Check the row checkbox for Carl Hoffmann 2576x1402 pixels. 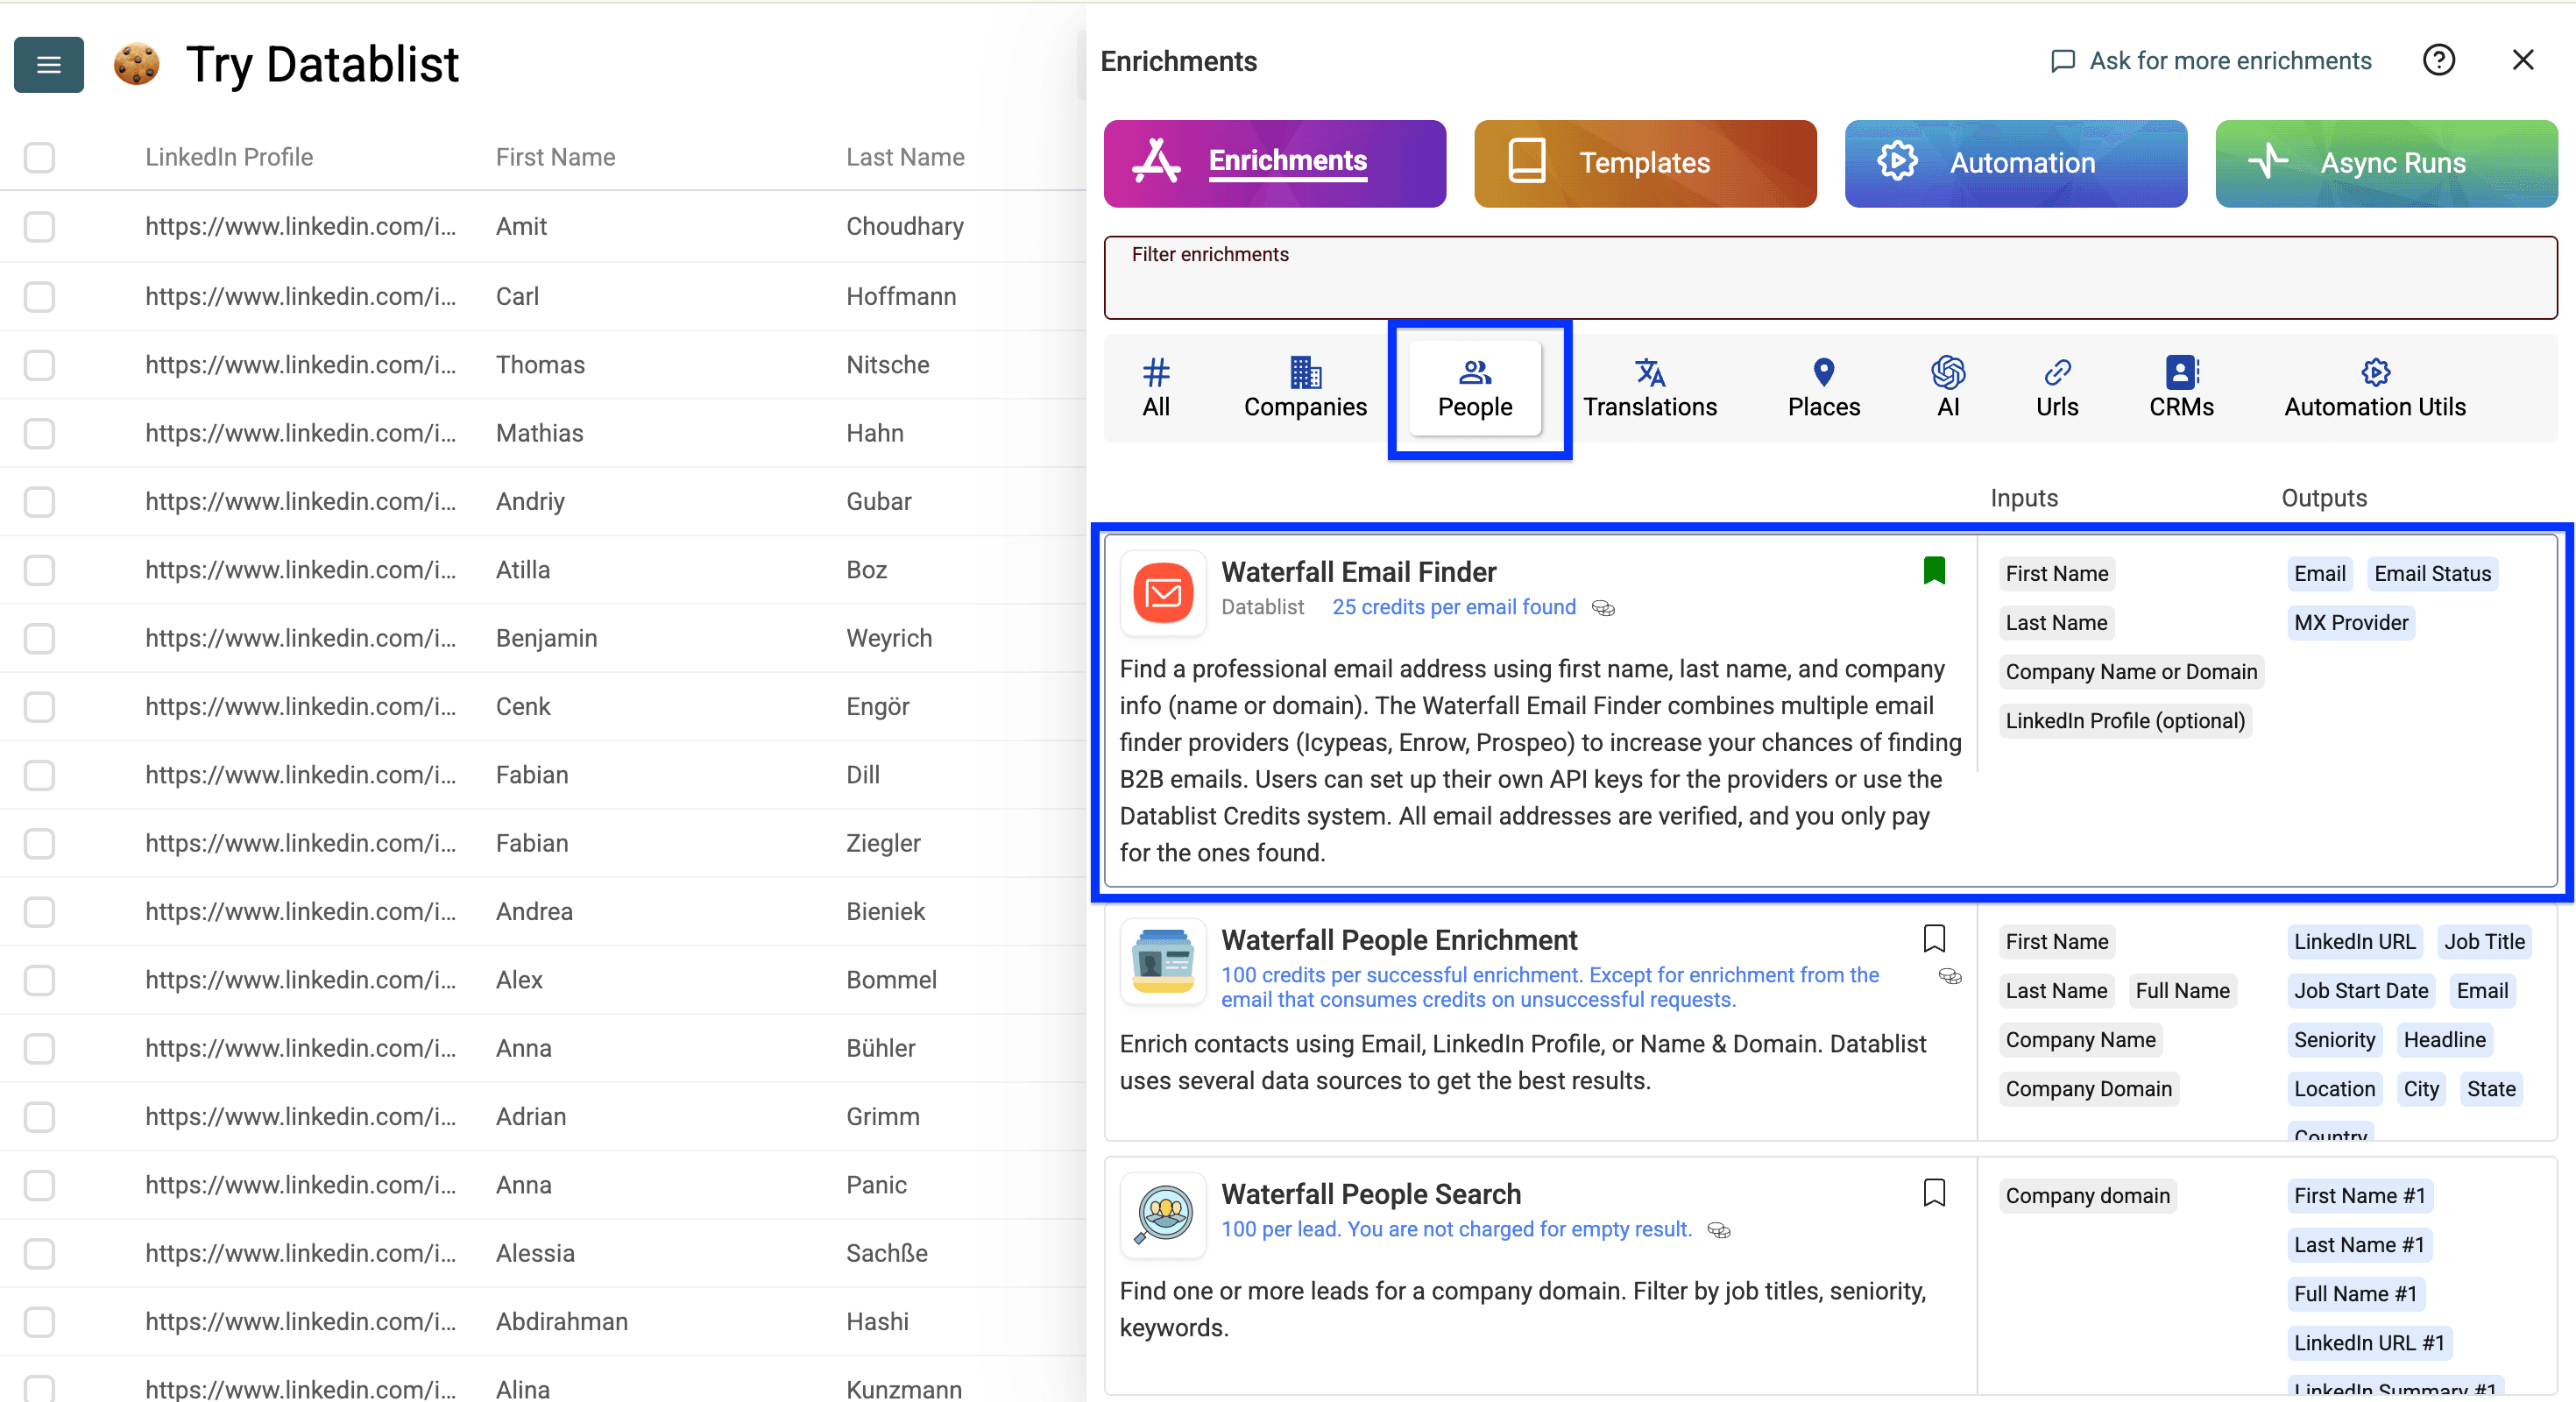pos(39,297)
